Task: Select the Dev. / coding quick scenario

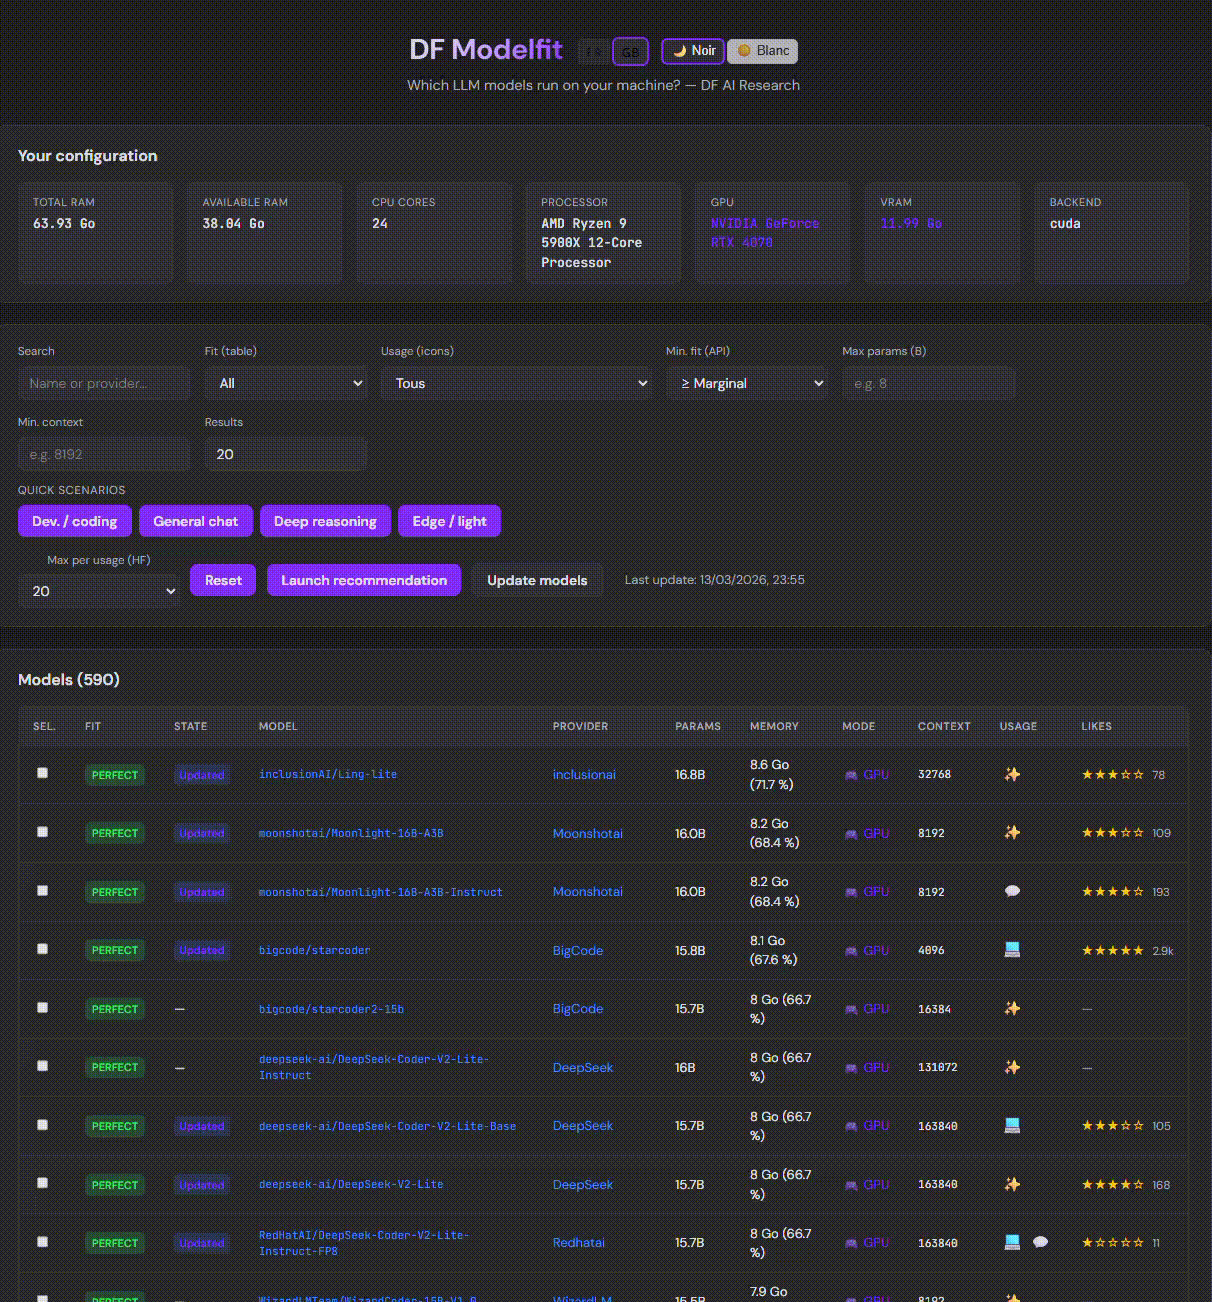Action: (x=74, y=521)
